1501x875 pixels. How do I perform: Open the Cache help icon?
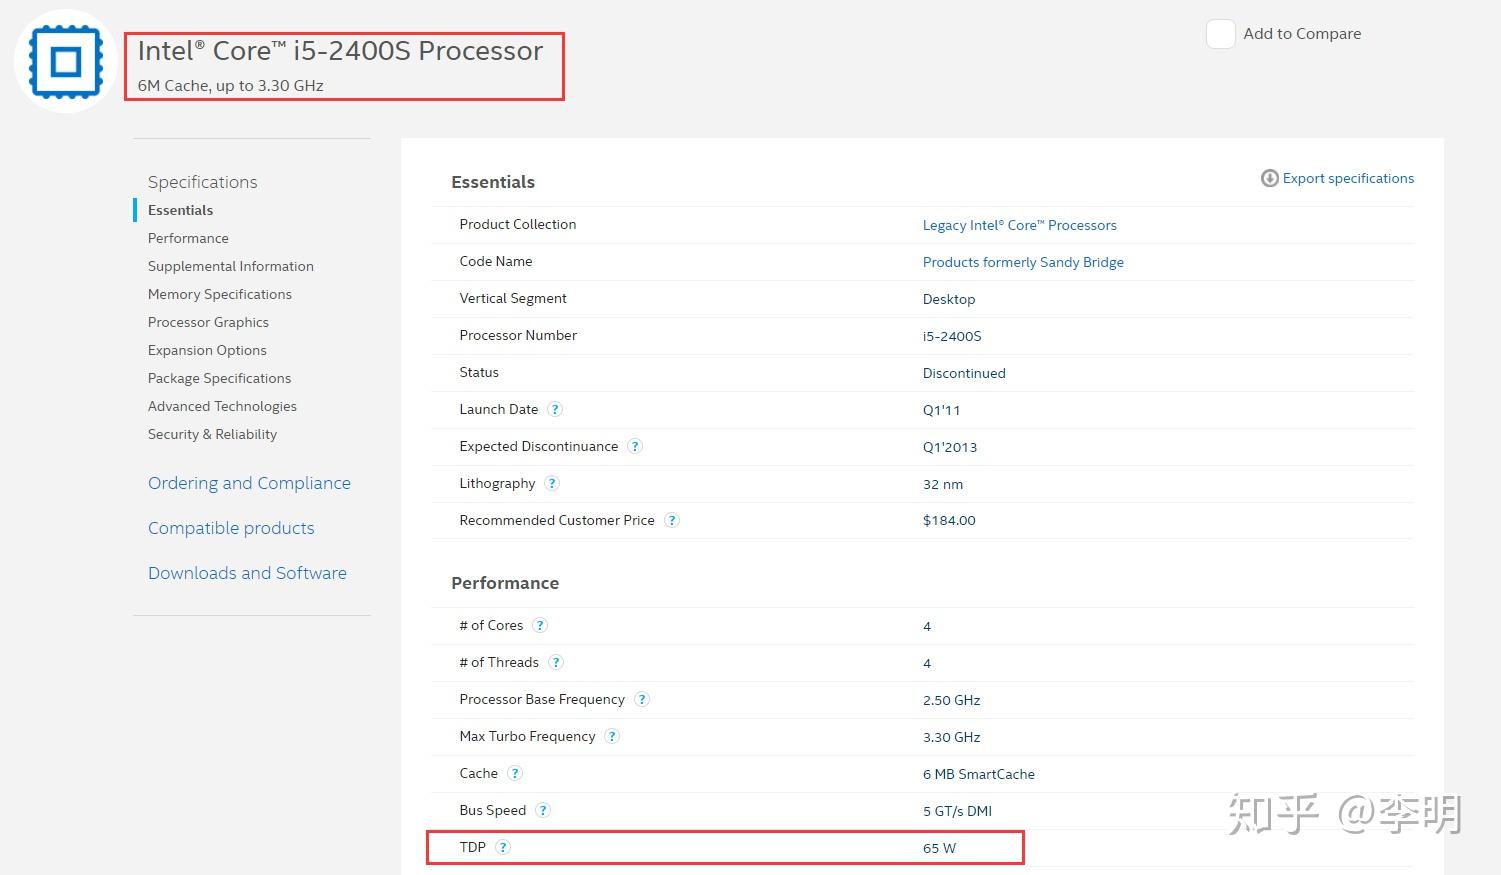pos(515,773)
